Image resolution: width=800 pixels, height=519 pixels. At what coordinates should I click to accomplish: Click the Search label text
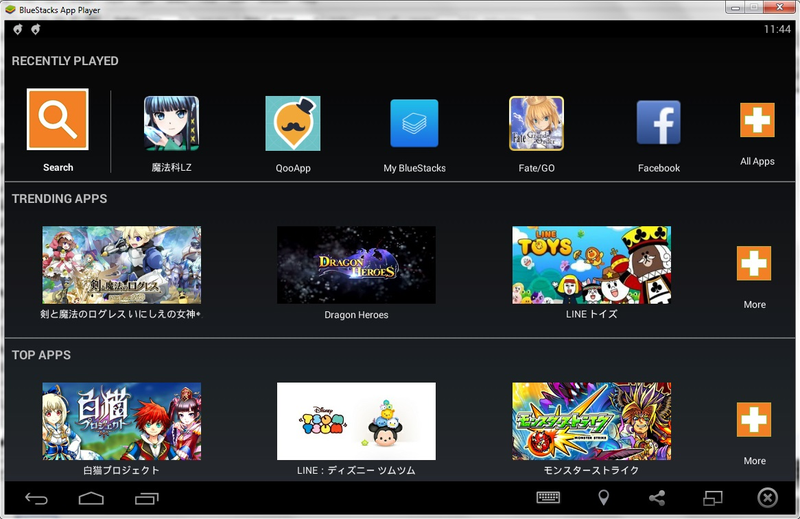[x=58, y=167]
